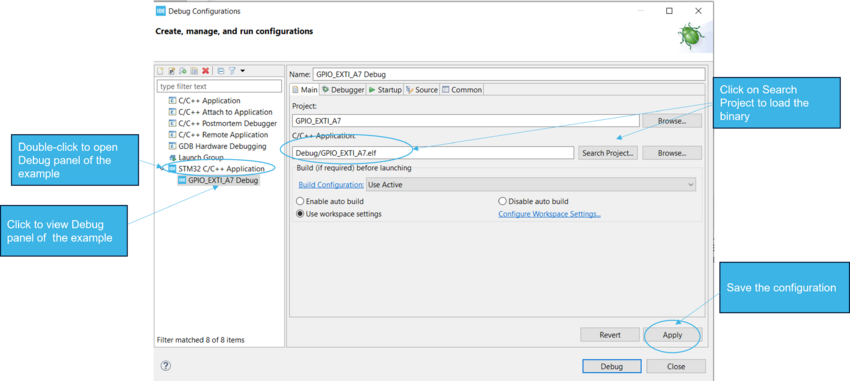Viewport: 850px width, 381px height.
Task: Open Configure Workspace Settings link
Action: click(x=549, y=214)
